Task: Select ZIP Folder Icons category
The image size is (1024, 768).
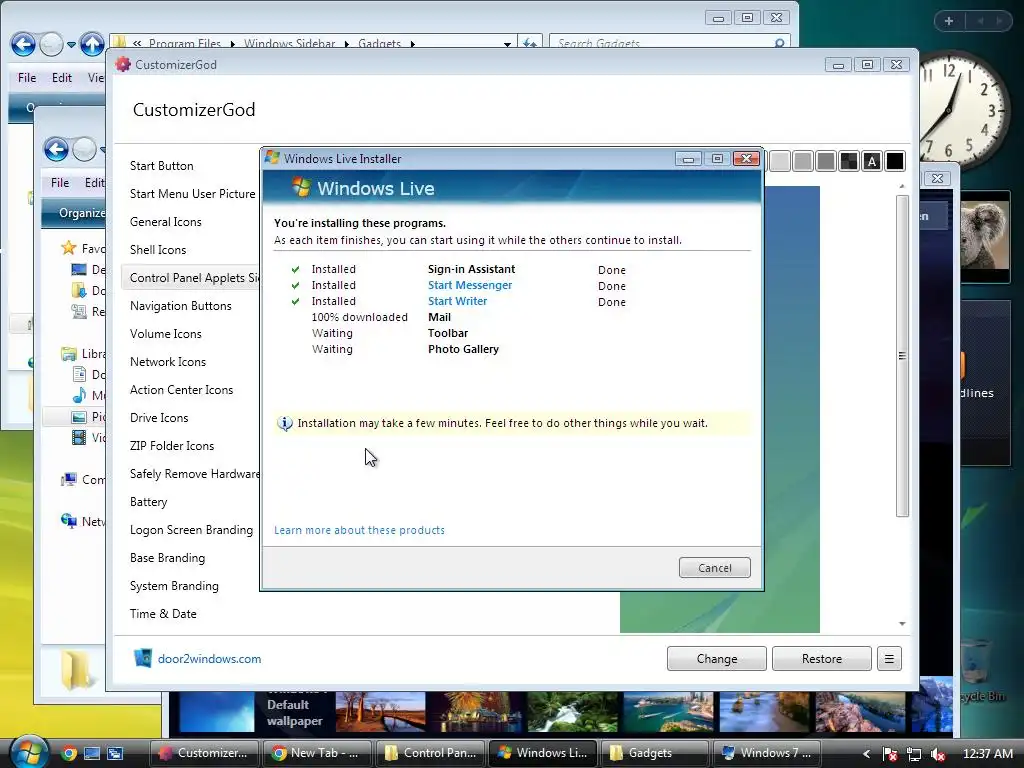Action: coord(172,446)
